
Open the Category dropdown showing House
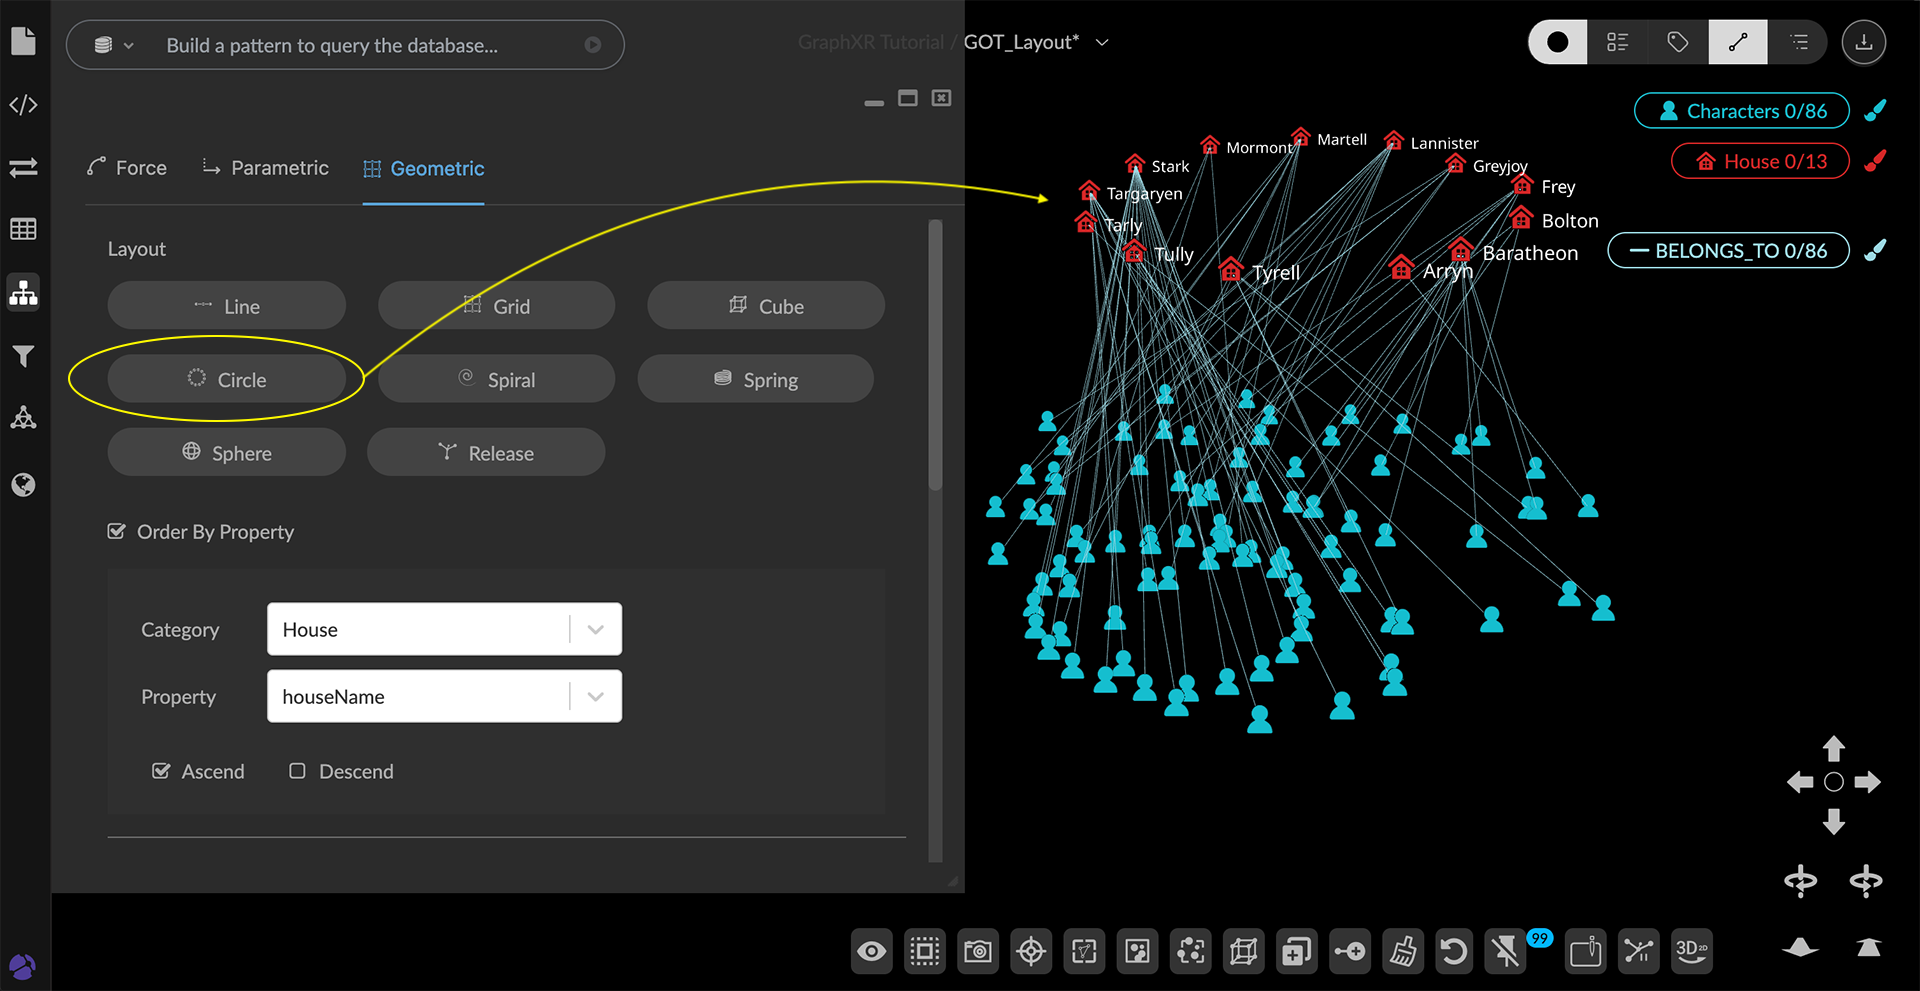[444, 629]
